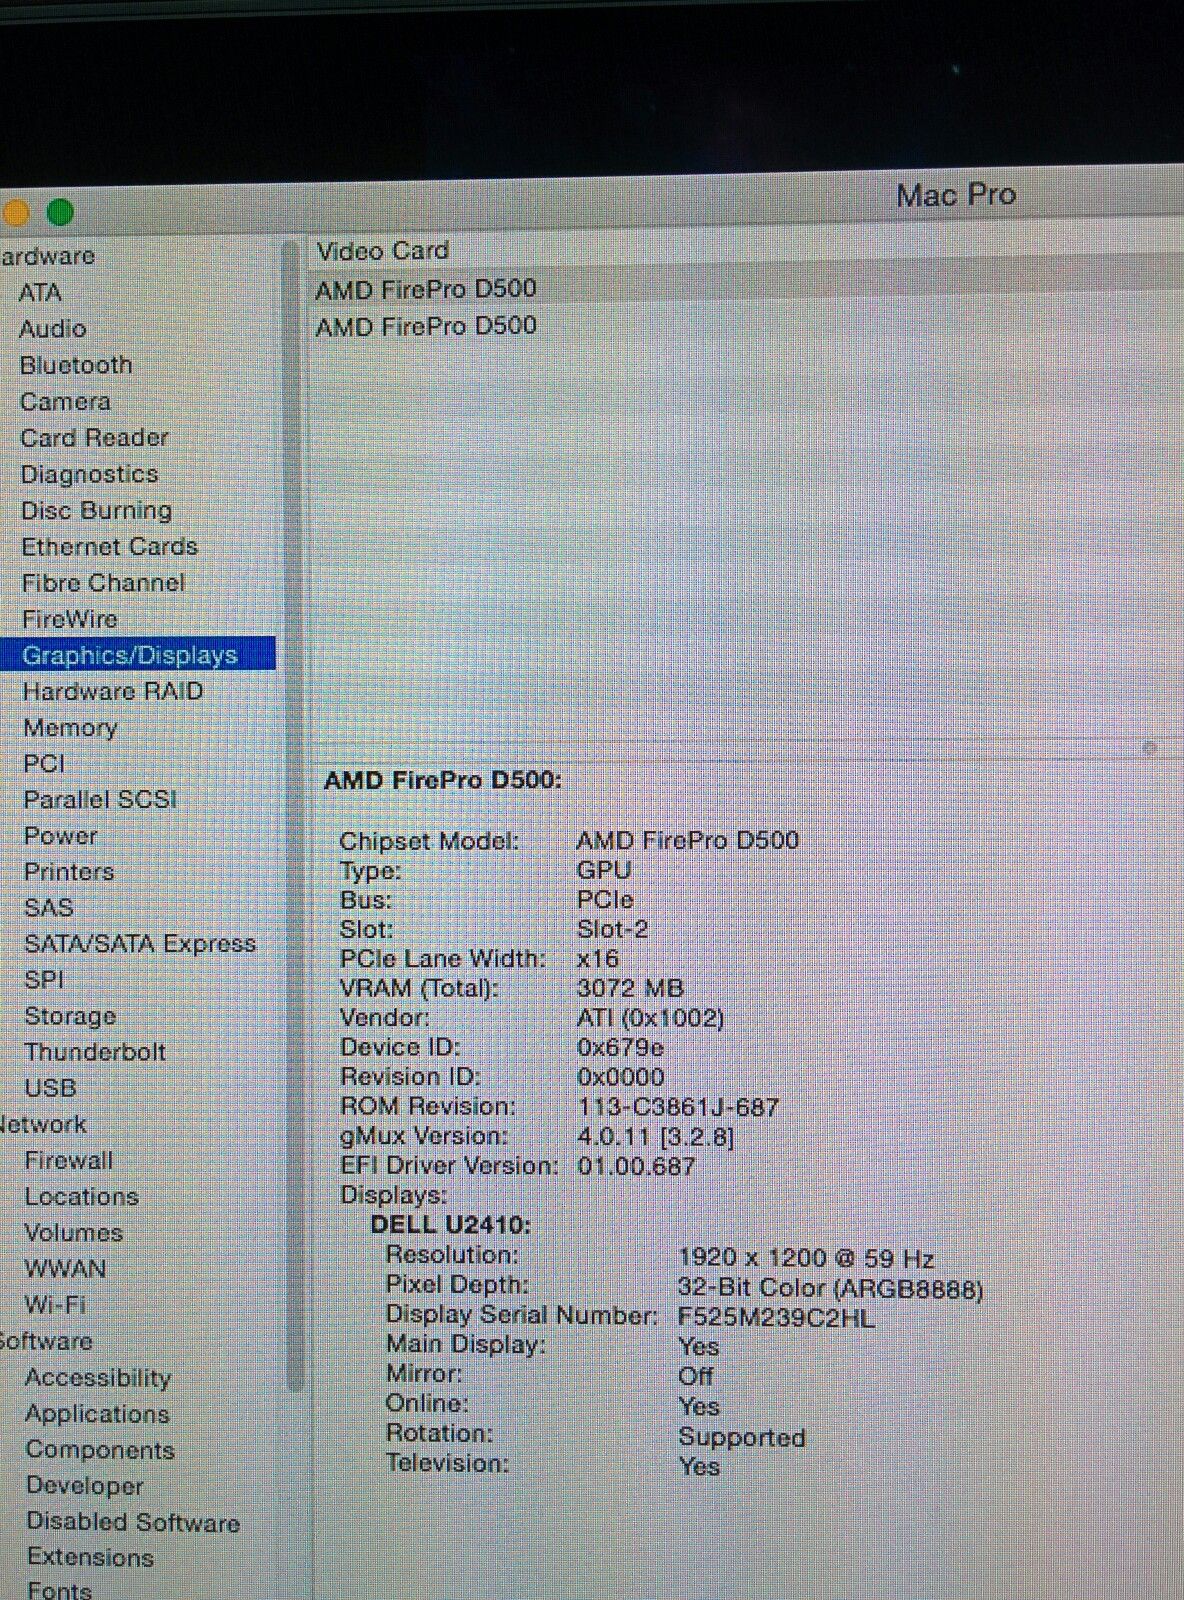Click the green zoom window button
Viewport: 1184px width, 1600px height.
pos(61,213)
